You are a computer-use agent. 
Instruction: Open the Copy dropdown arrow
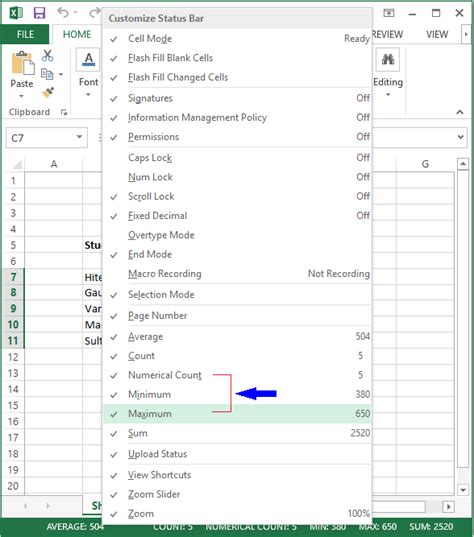coord(61,74)
